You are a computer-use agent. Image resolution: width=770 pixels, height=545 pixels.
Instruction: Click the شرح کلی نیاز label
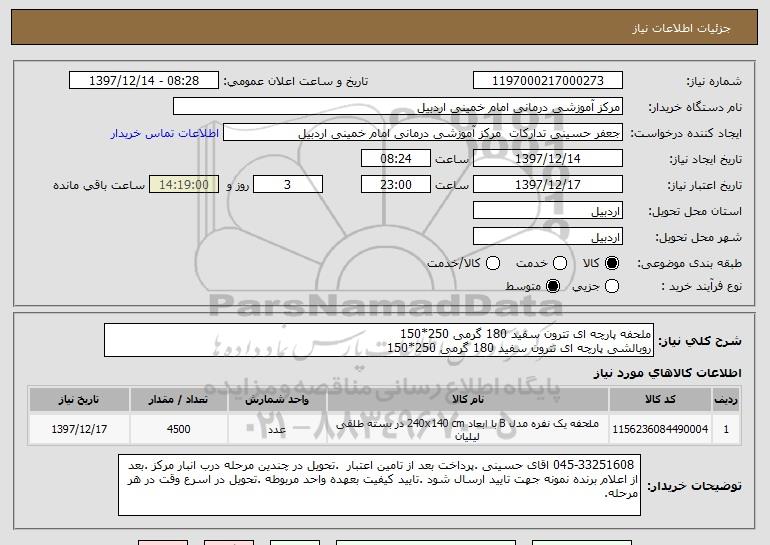tap(700, 341)
